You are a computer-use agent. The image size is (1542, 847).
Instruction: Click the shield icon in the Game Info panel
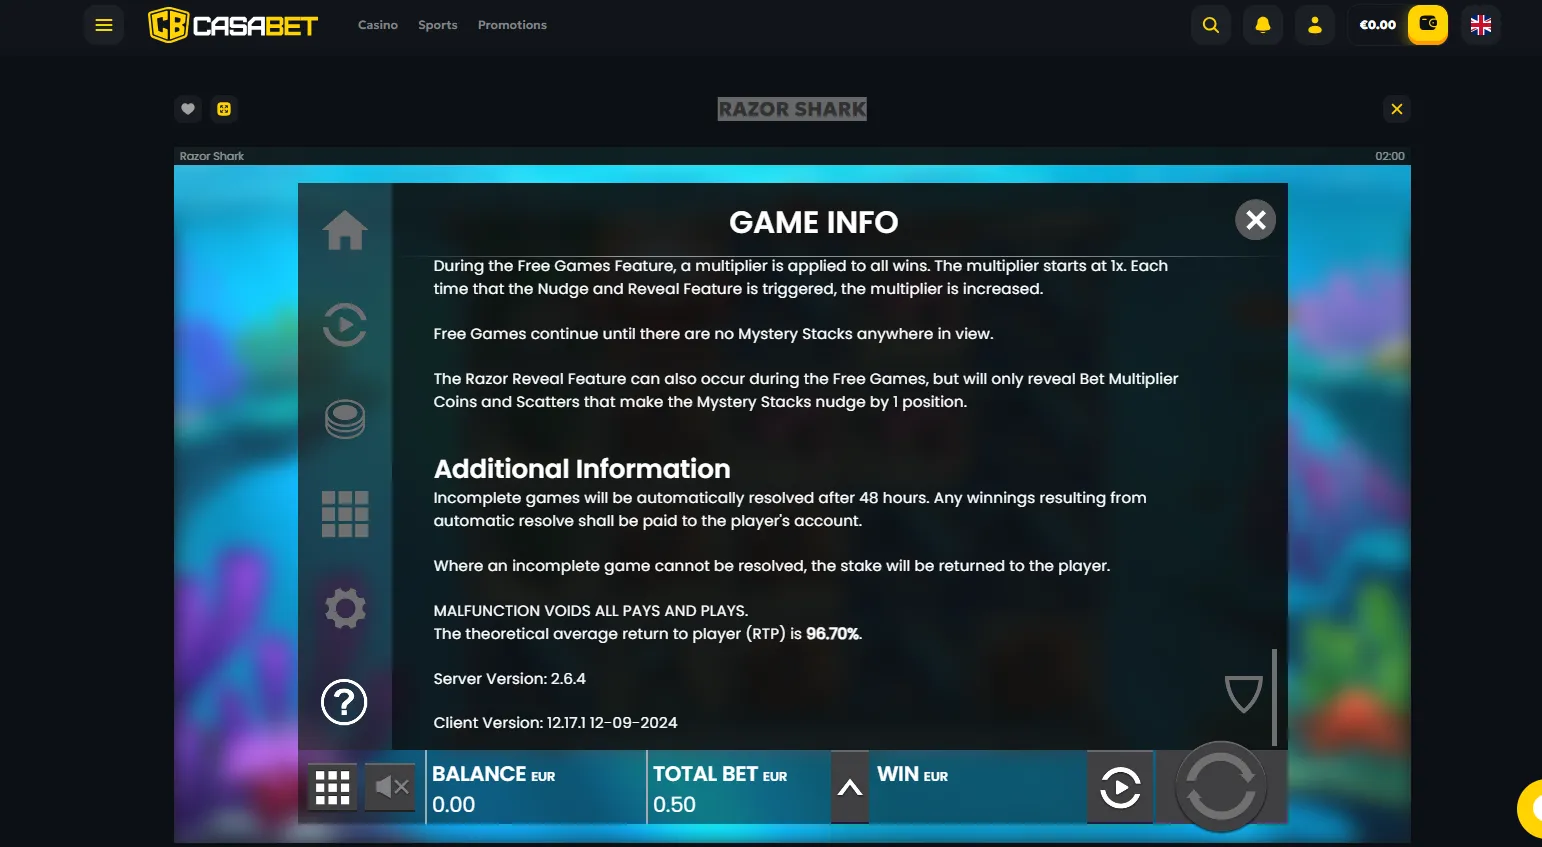1244,694
